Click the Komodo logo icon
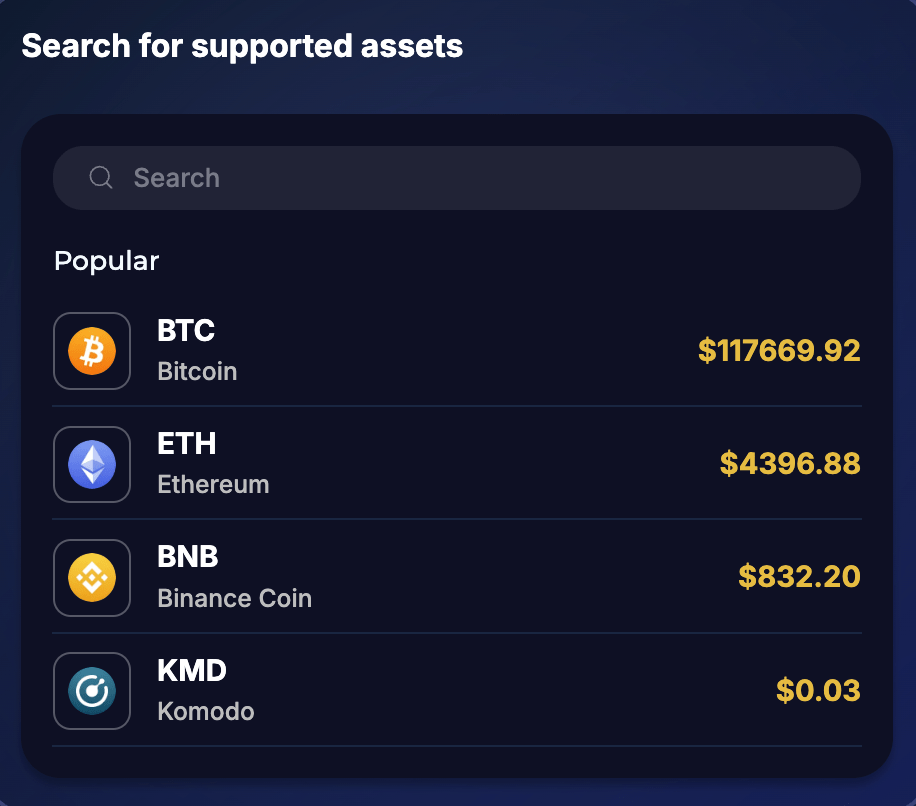Image resolution: width=916 pixels, height=806 pixels. pyautogui.click(x=92, y=691)
